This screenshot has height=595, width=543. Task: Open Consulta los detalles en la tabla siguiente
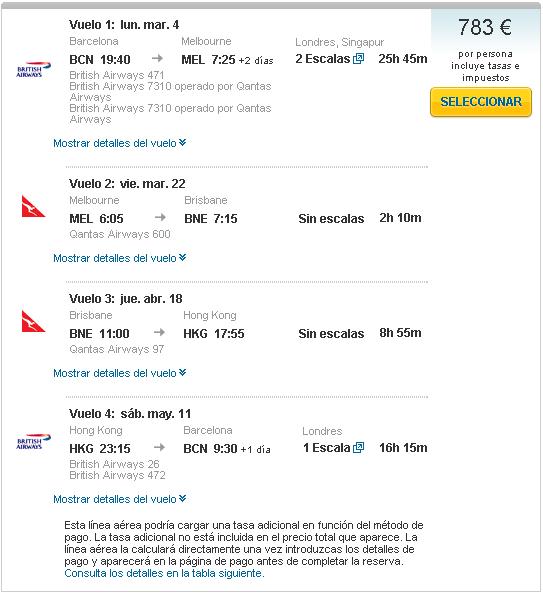coord(164,573)
